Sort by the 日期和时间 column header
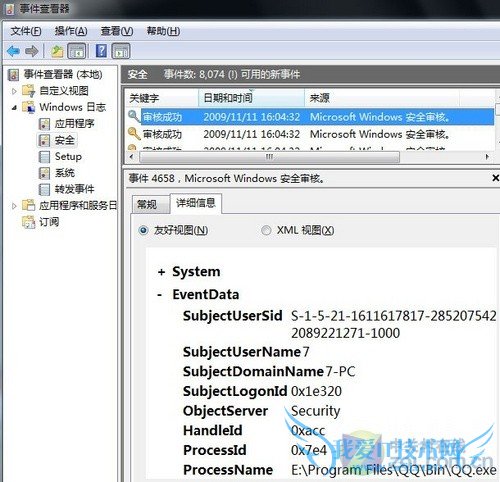 click(252, 98)
